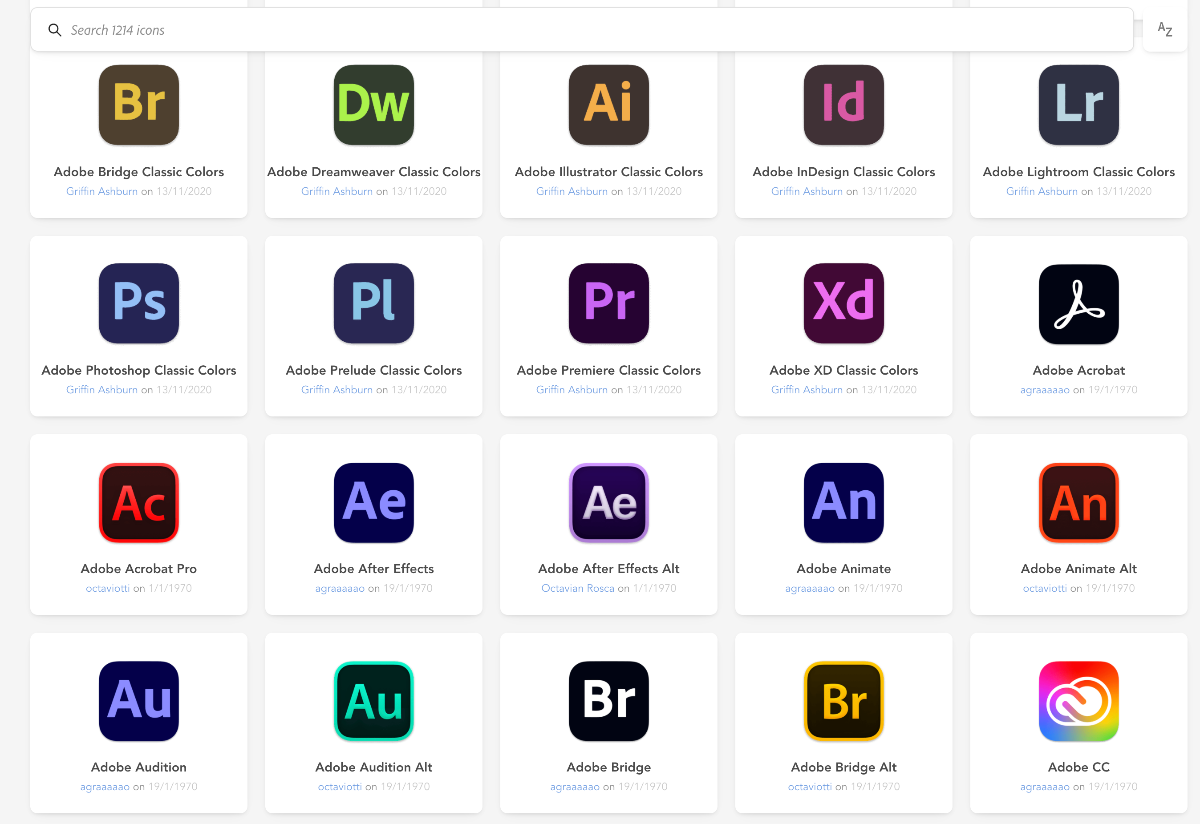The width and height of the screenshot is (1200, 824).
Task: Pick the Adobe Lightroom Classic Colors icon
Action: [1079, 105]
